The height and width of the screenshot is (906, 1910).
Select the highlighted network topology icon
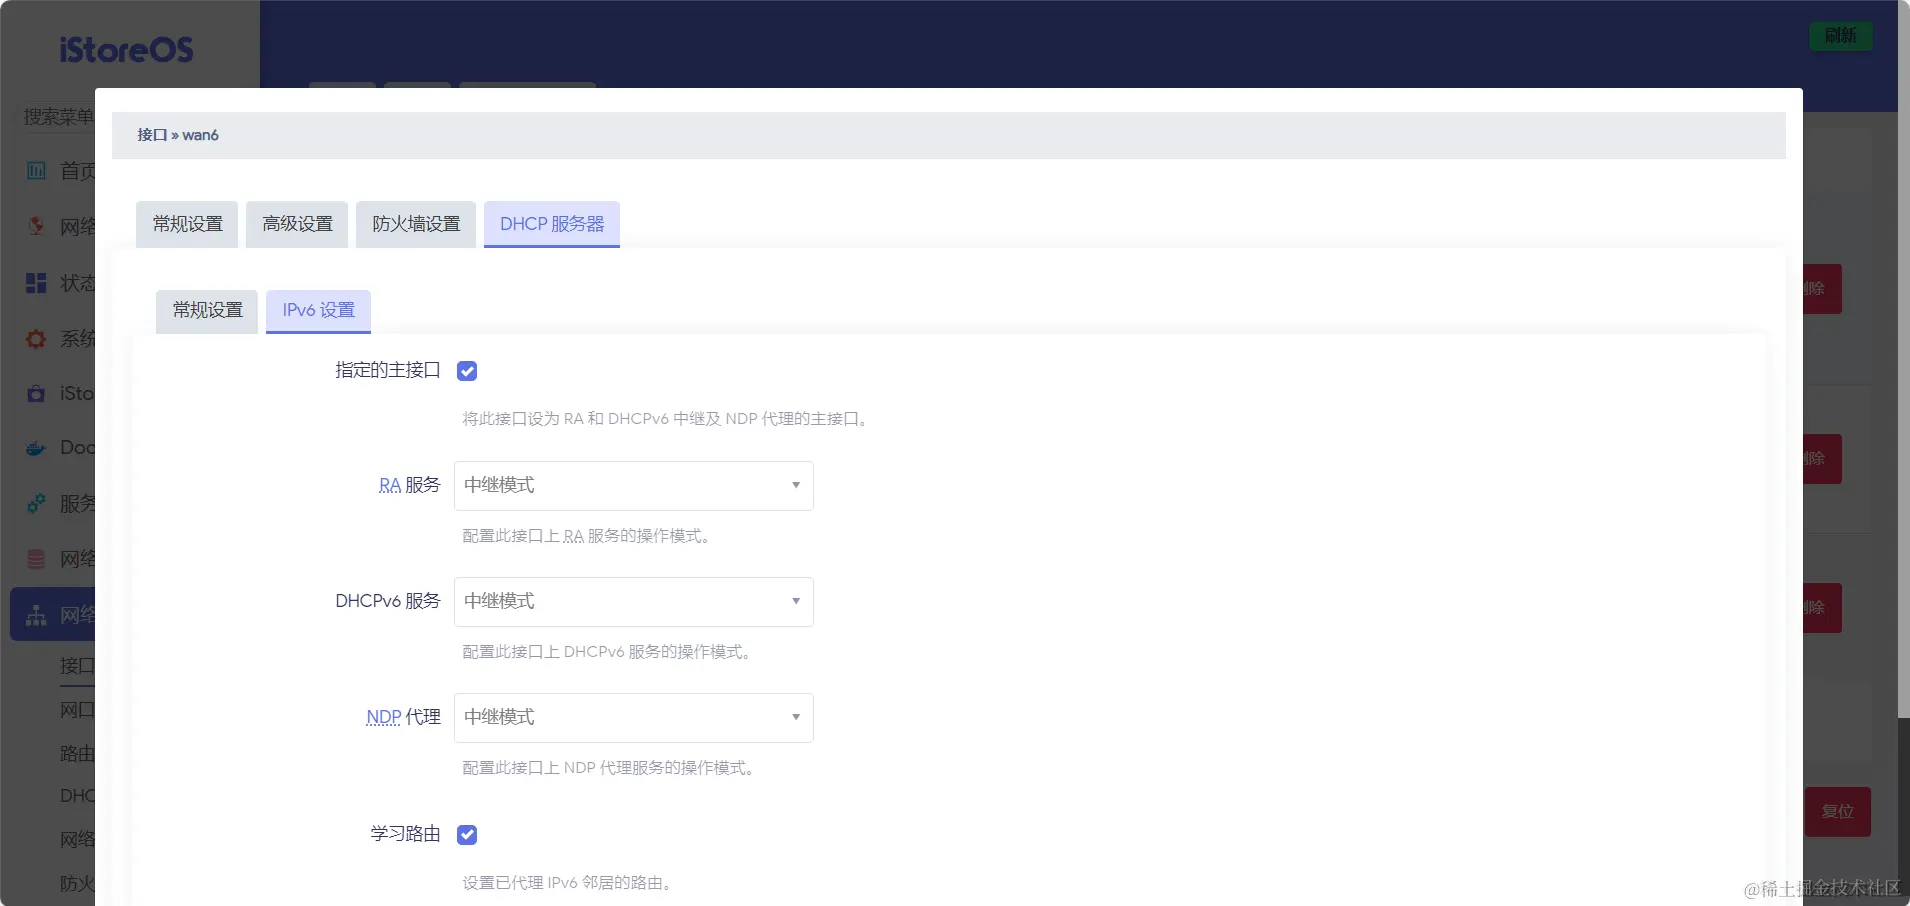pos(36,615)
